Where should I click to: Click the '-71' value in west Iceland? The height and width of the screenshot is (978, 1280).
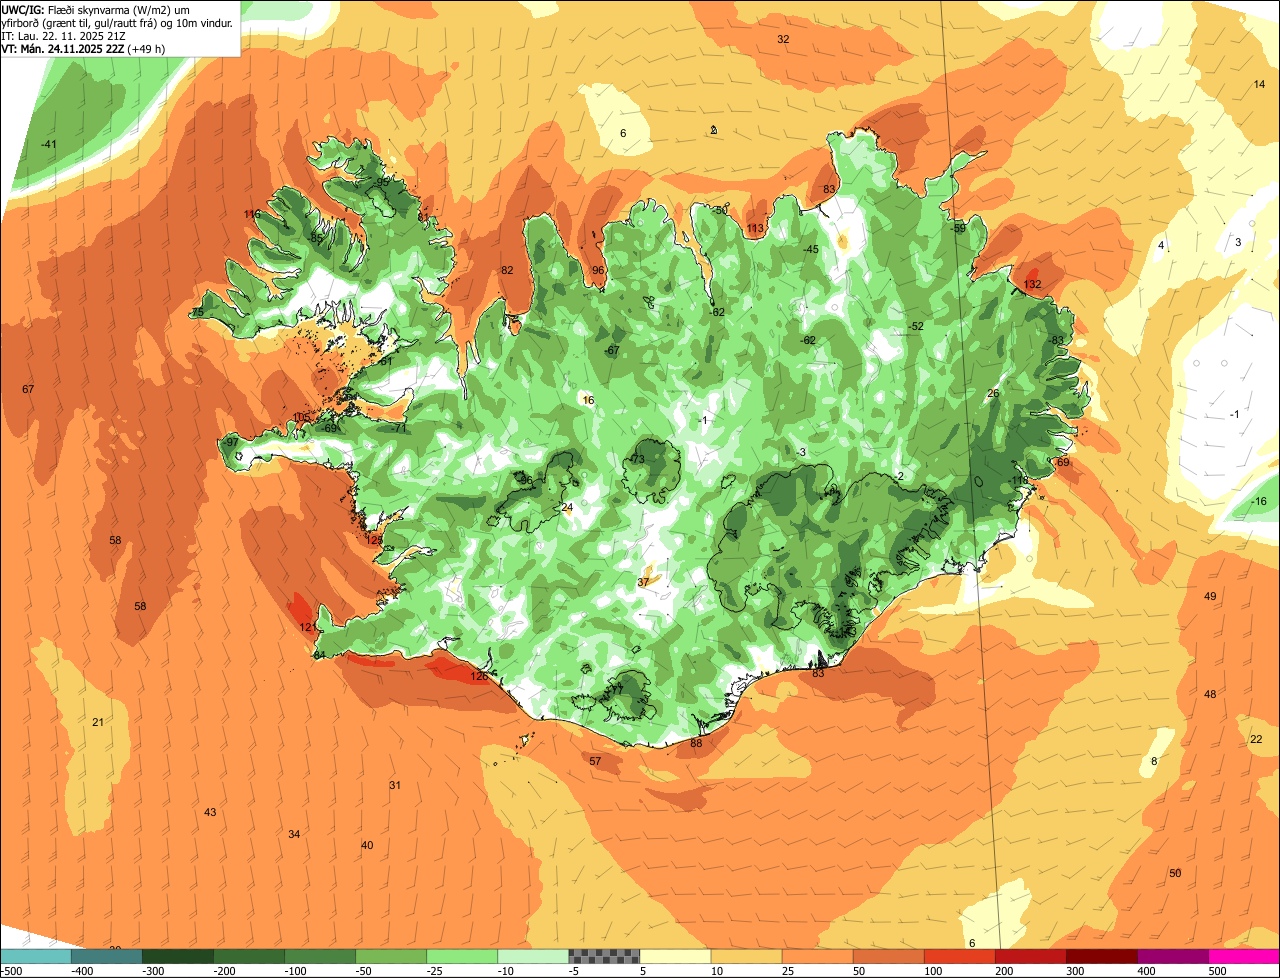pos(398,428)
